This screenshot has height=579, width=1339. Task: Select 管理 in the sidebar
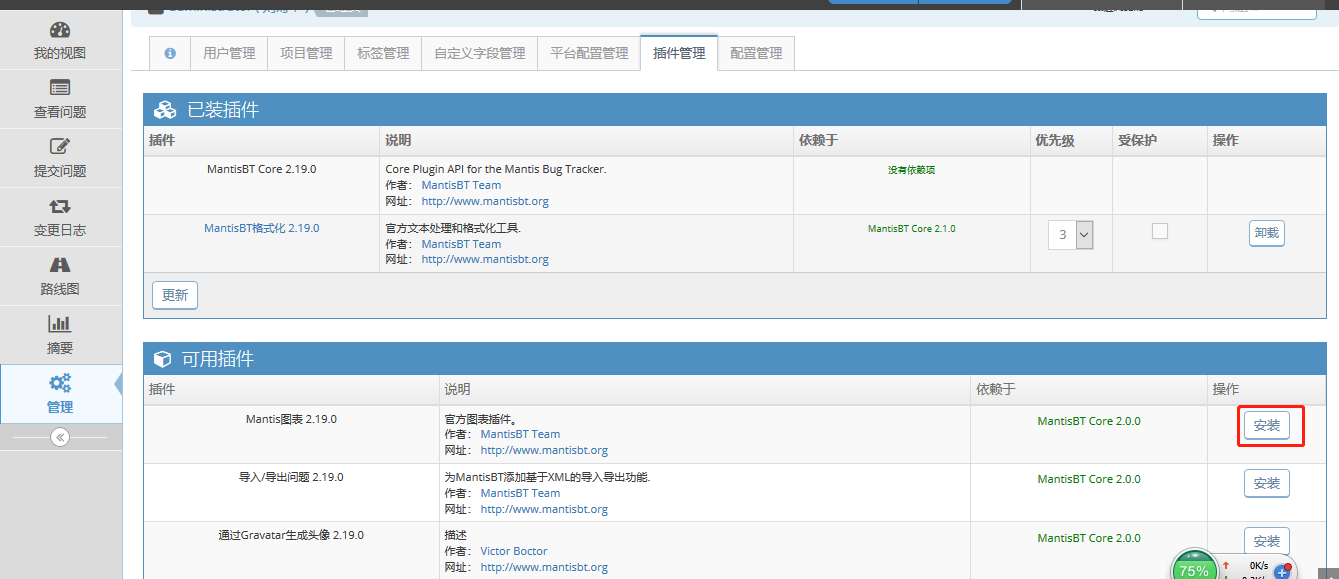pyautogui.click(x=60, y=395)
